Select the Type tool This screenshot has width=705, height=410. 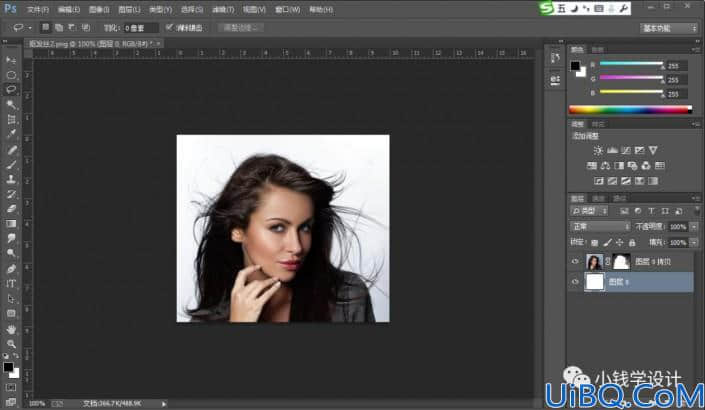[11, 284]
